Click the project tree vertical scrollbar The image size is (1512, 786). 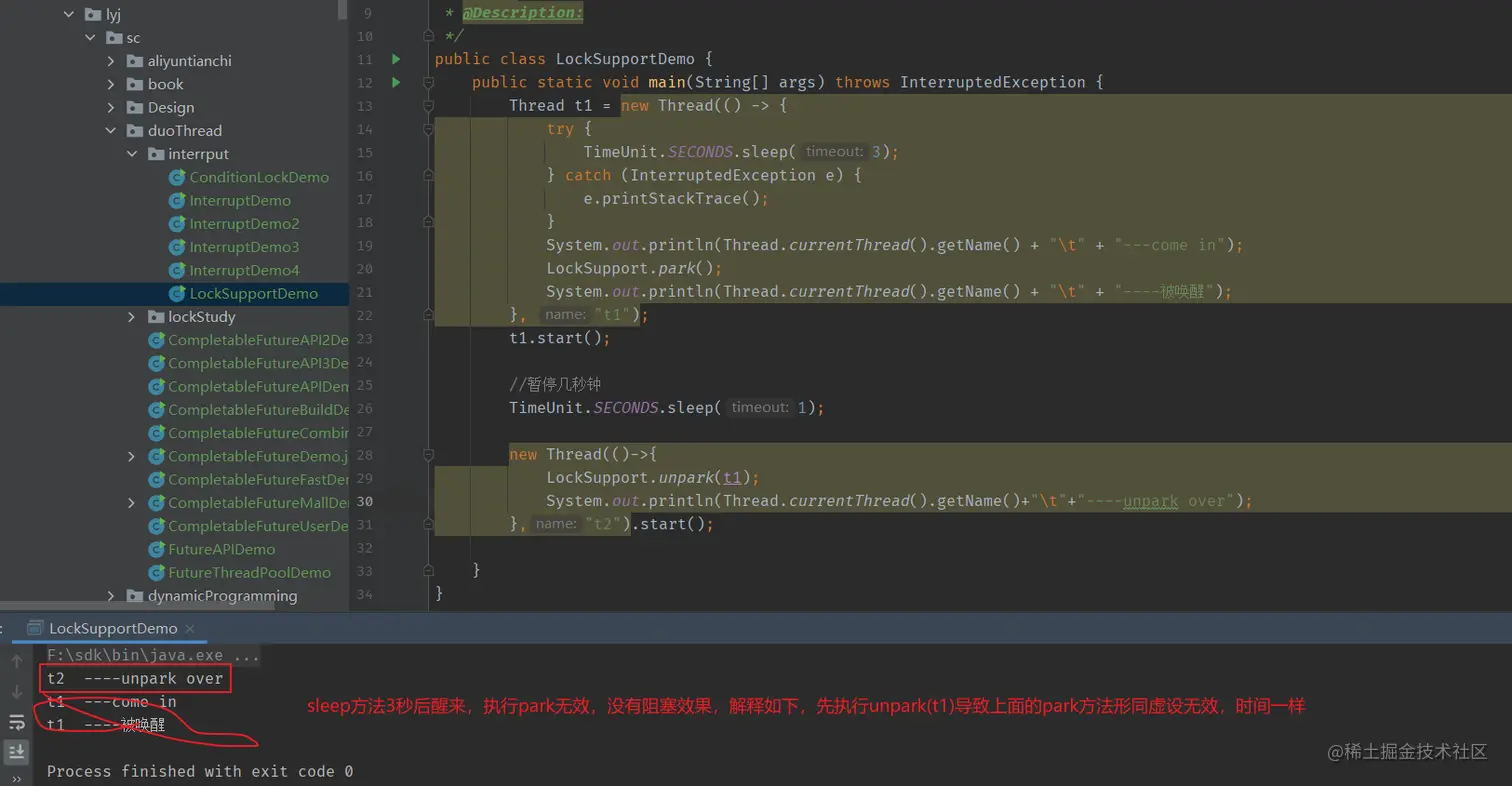(x=343, y=10)
